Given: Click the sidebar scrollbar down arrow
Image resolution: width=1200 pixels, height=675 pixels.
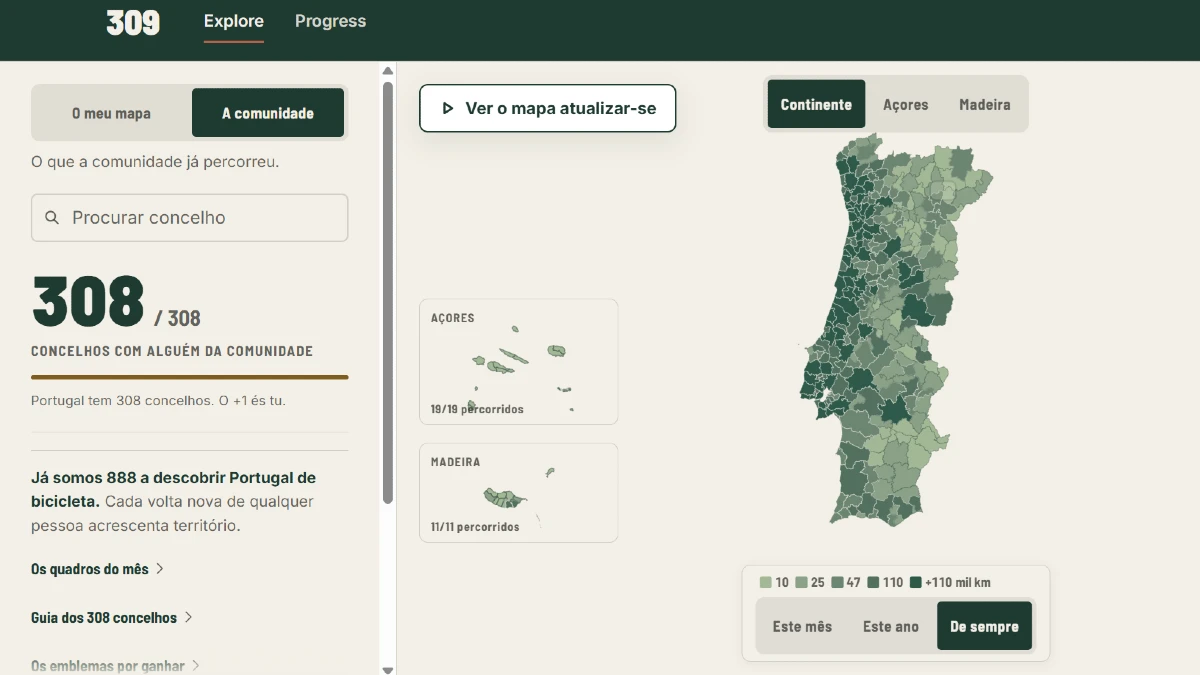Looking at the screenshot, I should 388,669.
